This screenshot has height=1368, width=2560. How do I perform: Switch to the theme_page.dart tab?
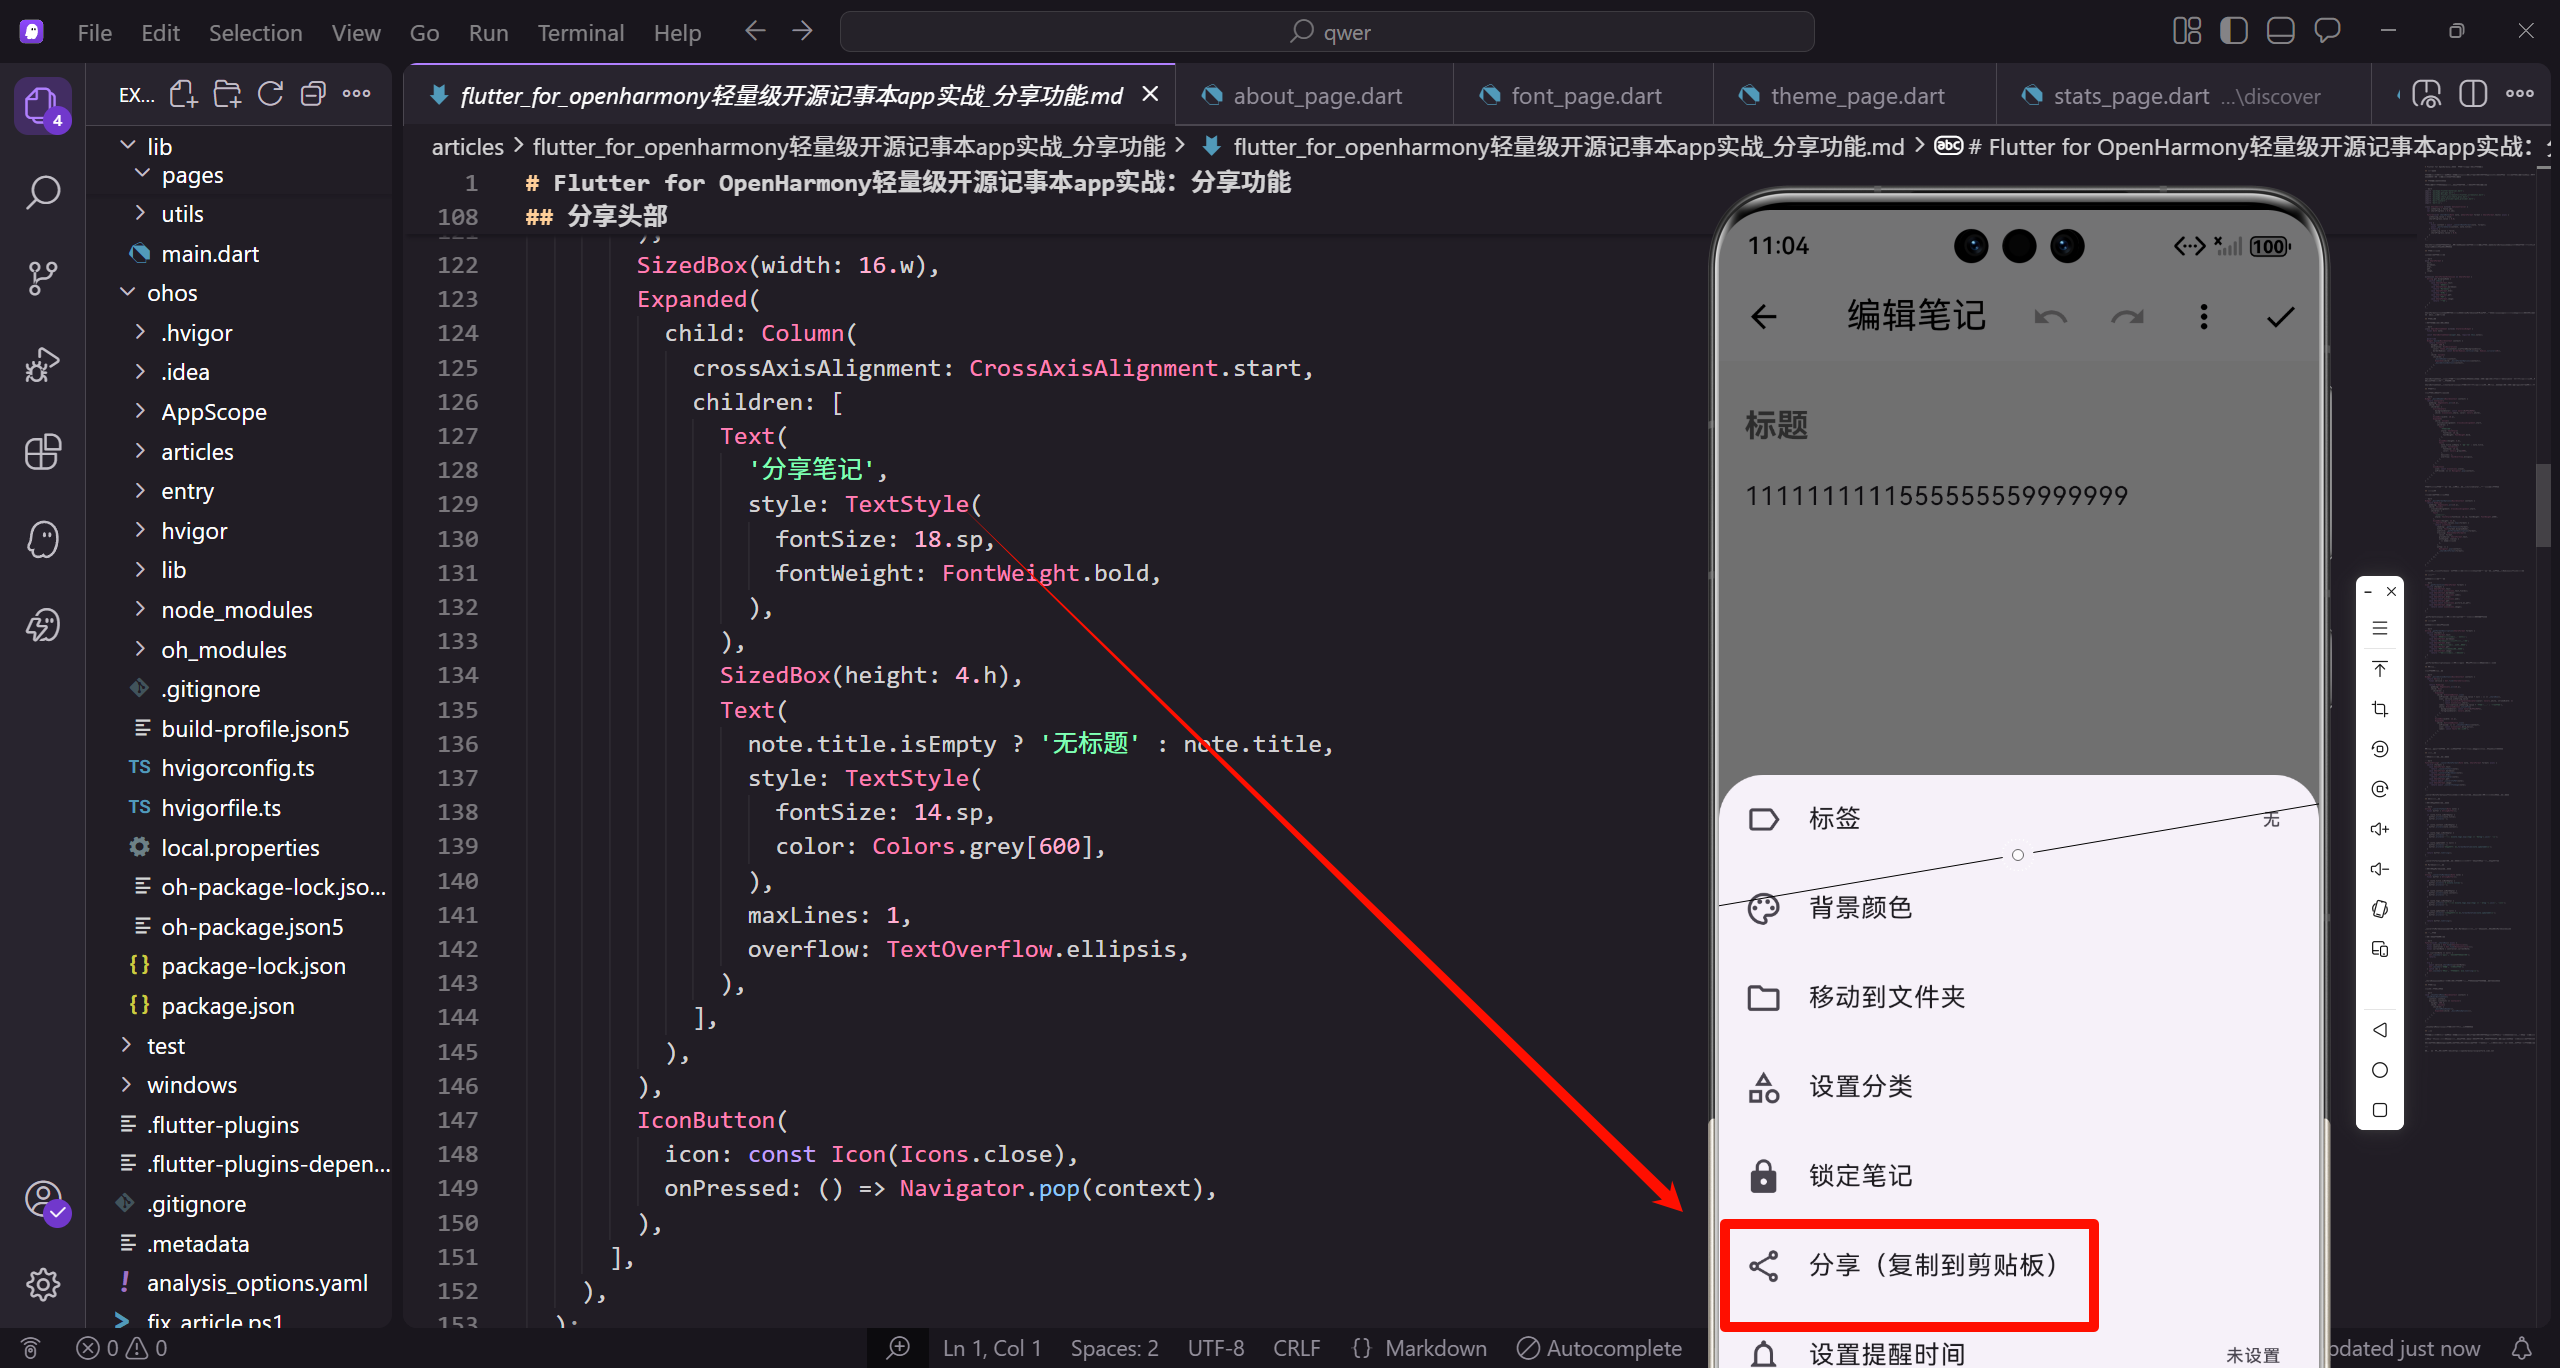1855,95
